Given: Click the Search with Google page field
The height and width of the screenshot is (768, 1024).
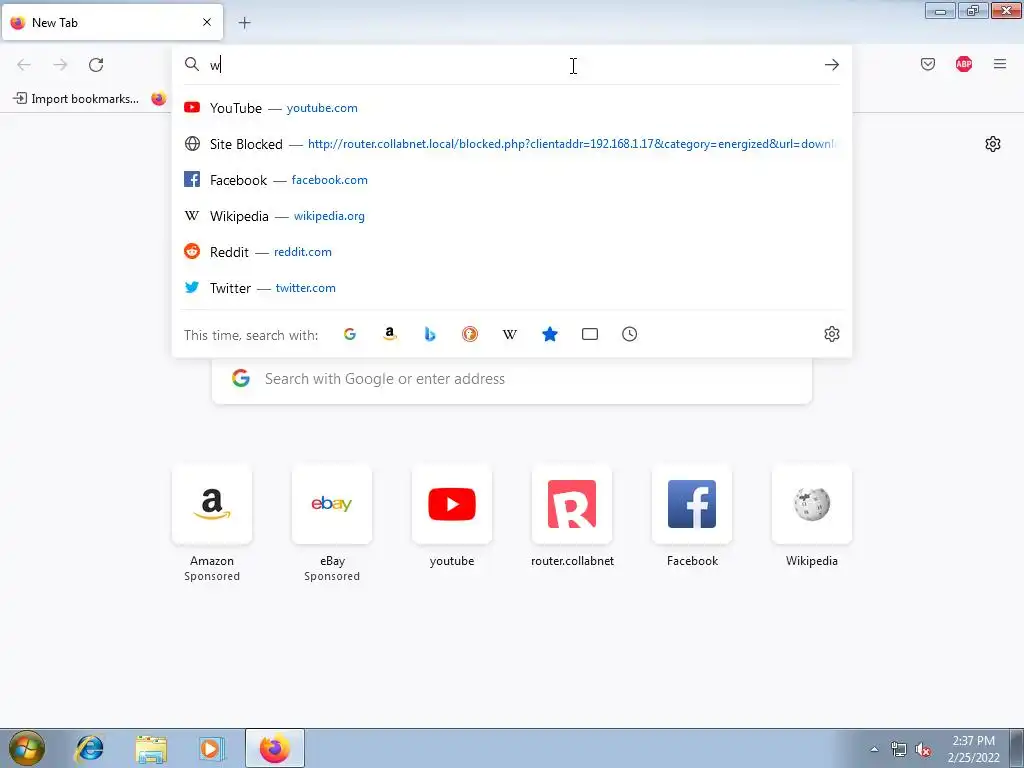Looking at the screenshot, I should coord(511,379).
